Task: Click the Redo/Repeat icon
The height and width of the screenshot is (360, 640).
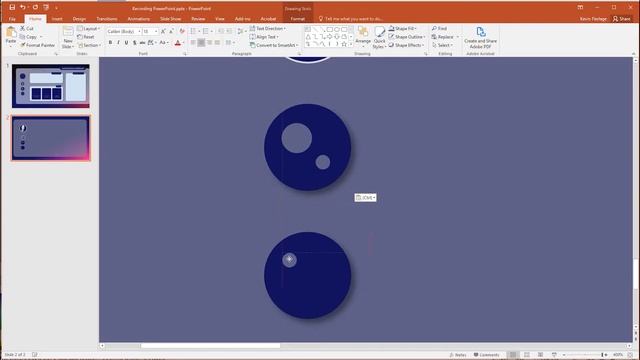Action: coord(35,7)
